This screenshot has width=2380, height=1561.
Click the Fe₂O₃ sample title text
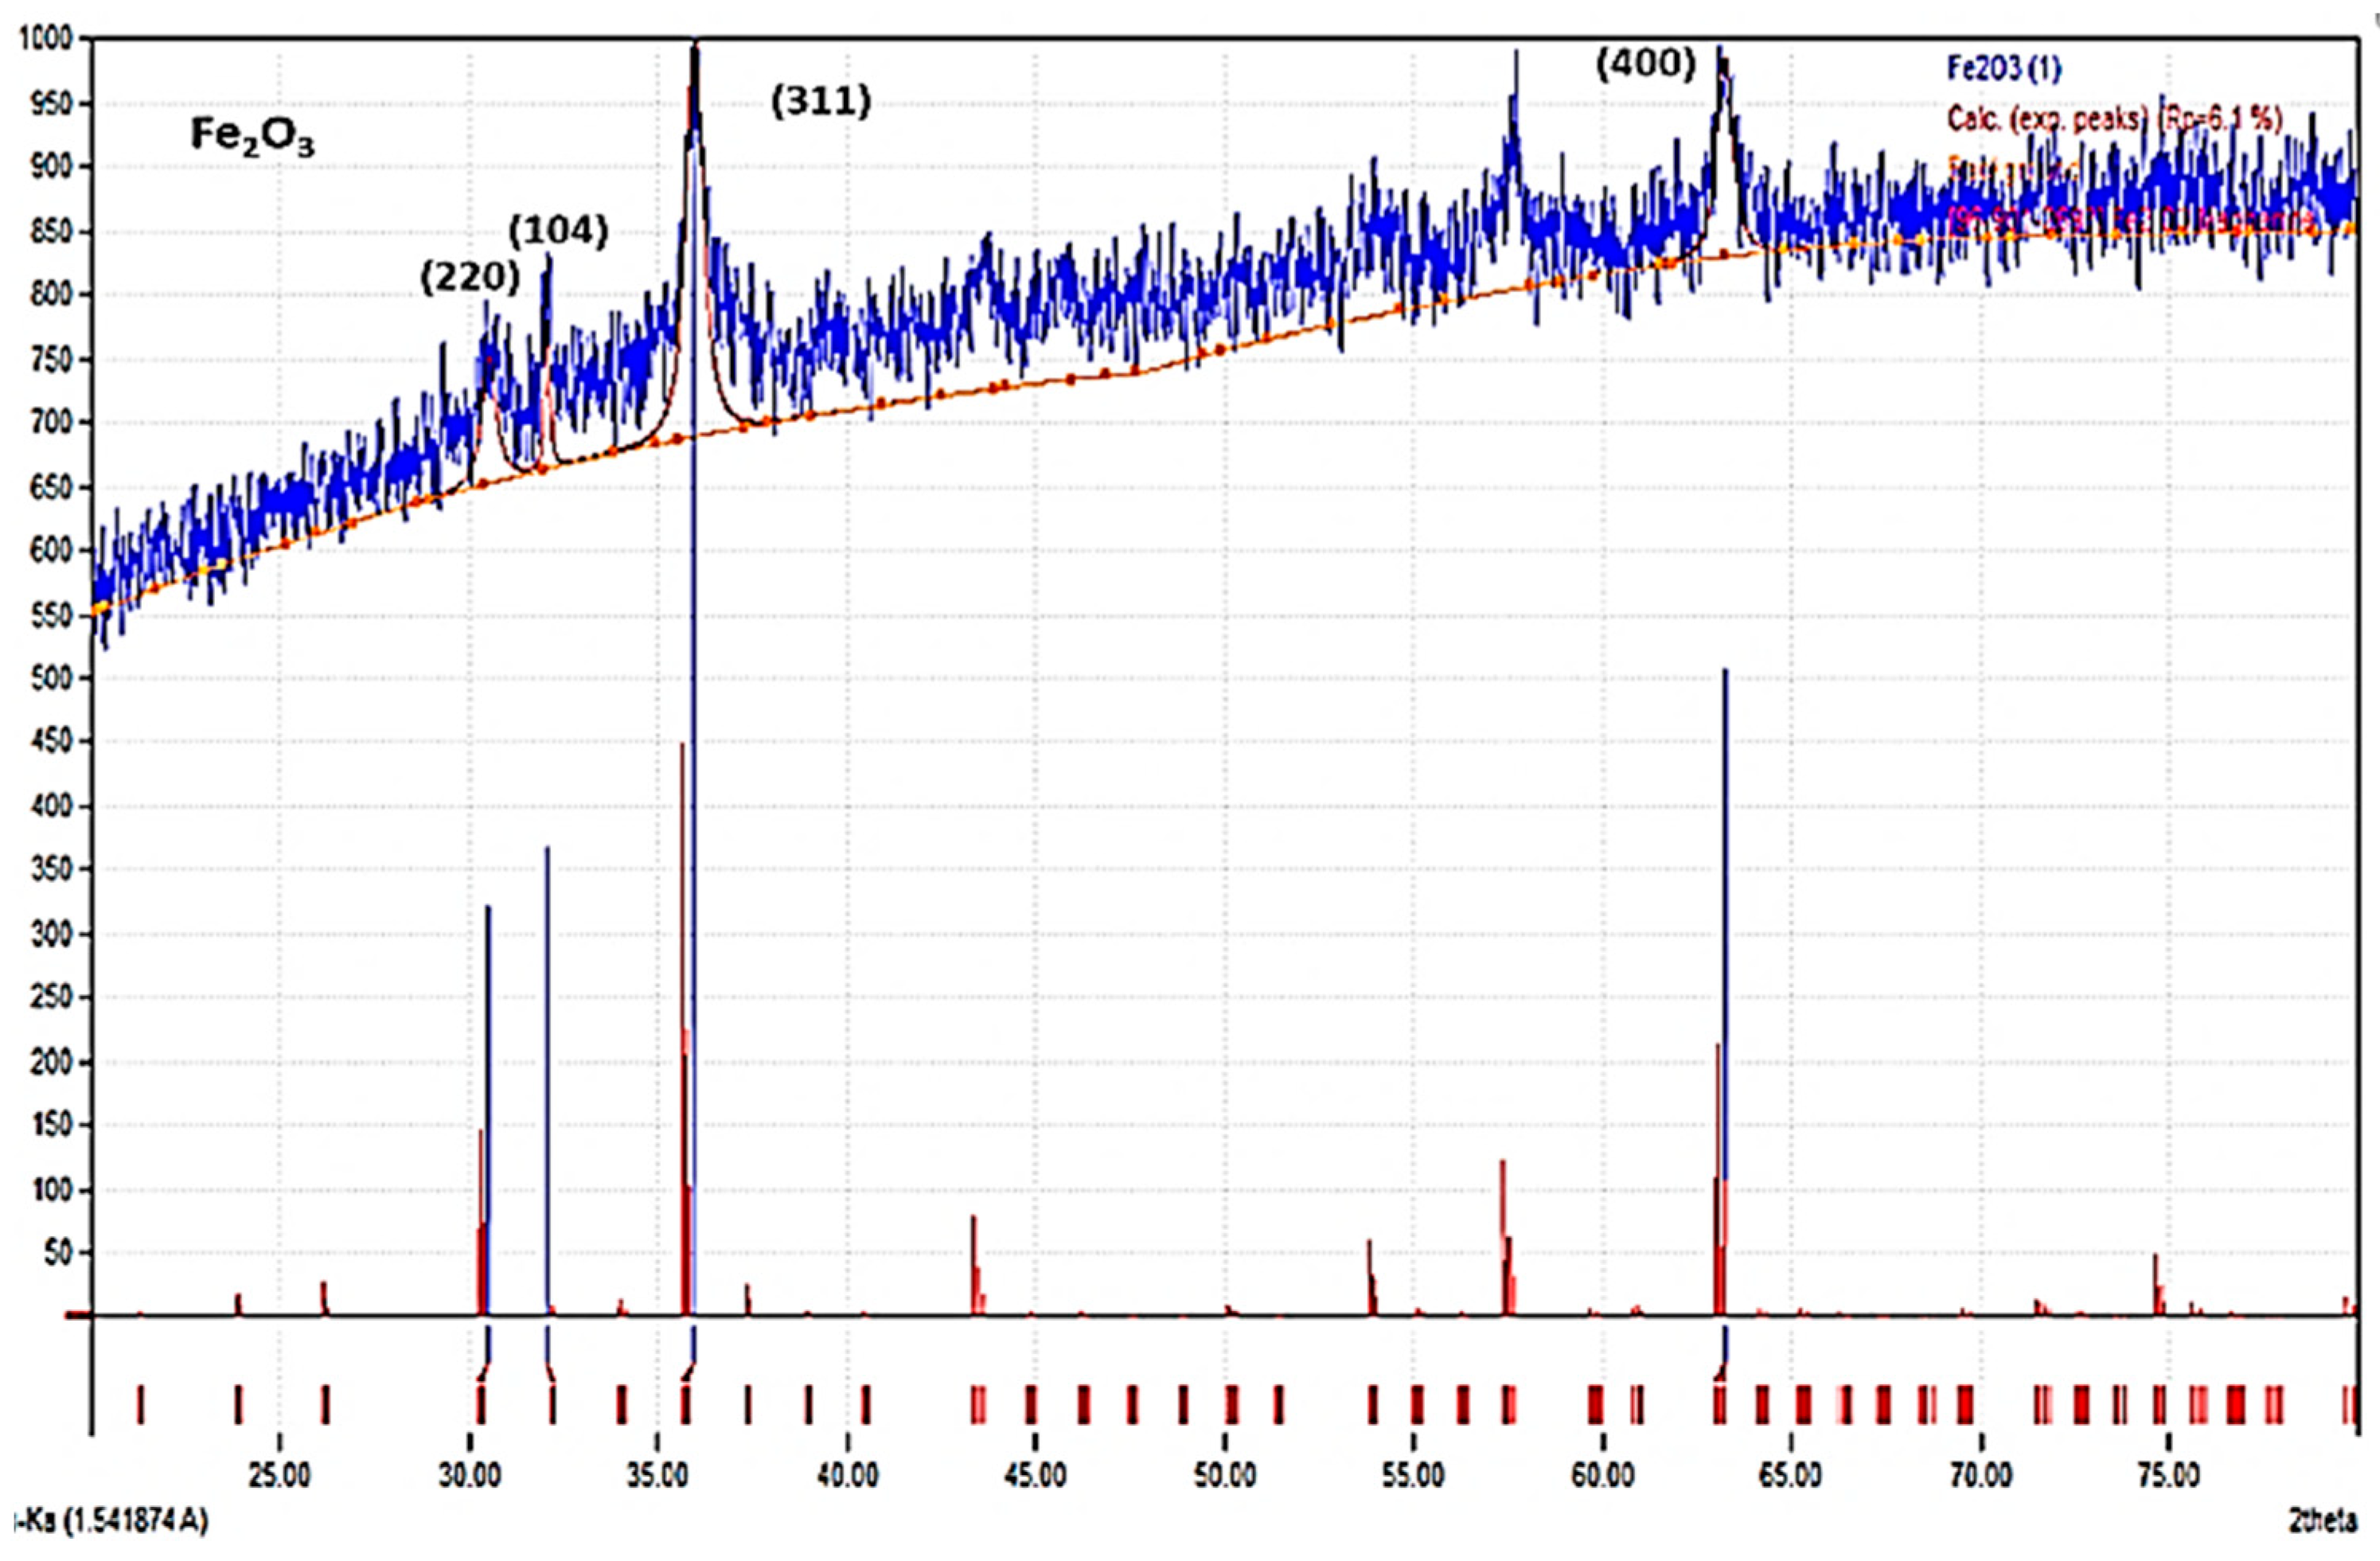coord(252,136)
